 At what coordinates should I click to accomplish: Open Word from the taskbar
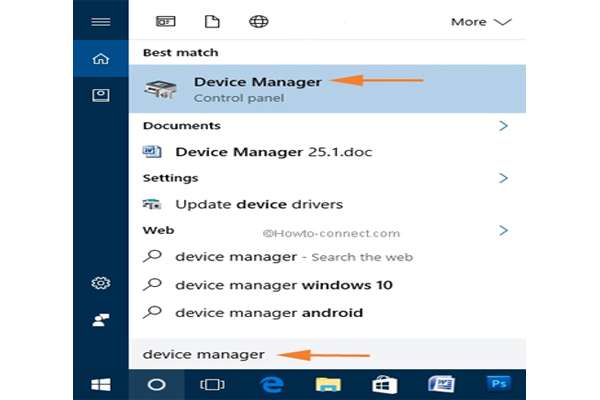pyautogui.click(x=441, y=384)
